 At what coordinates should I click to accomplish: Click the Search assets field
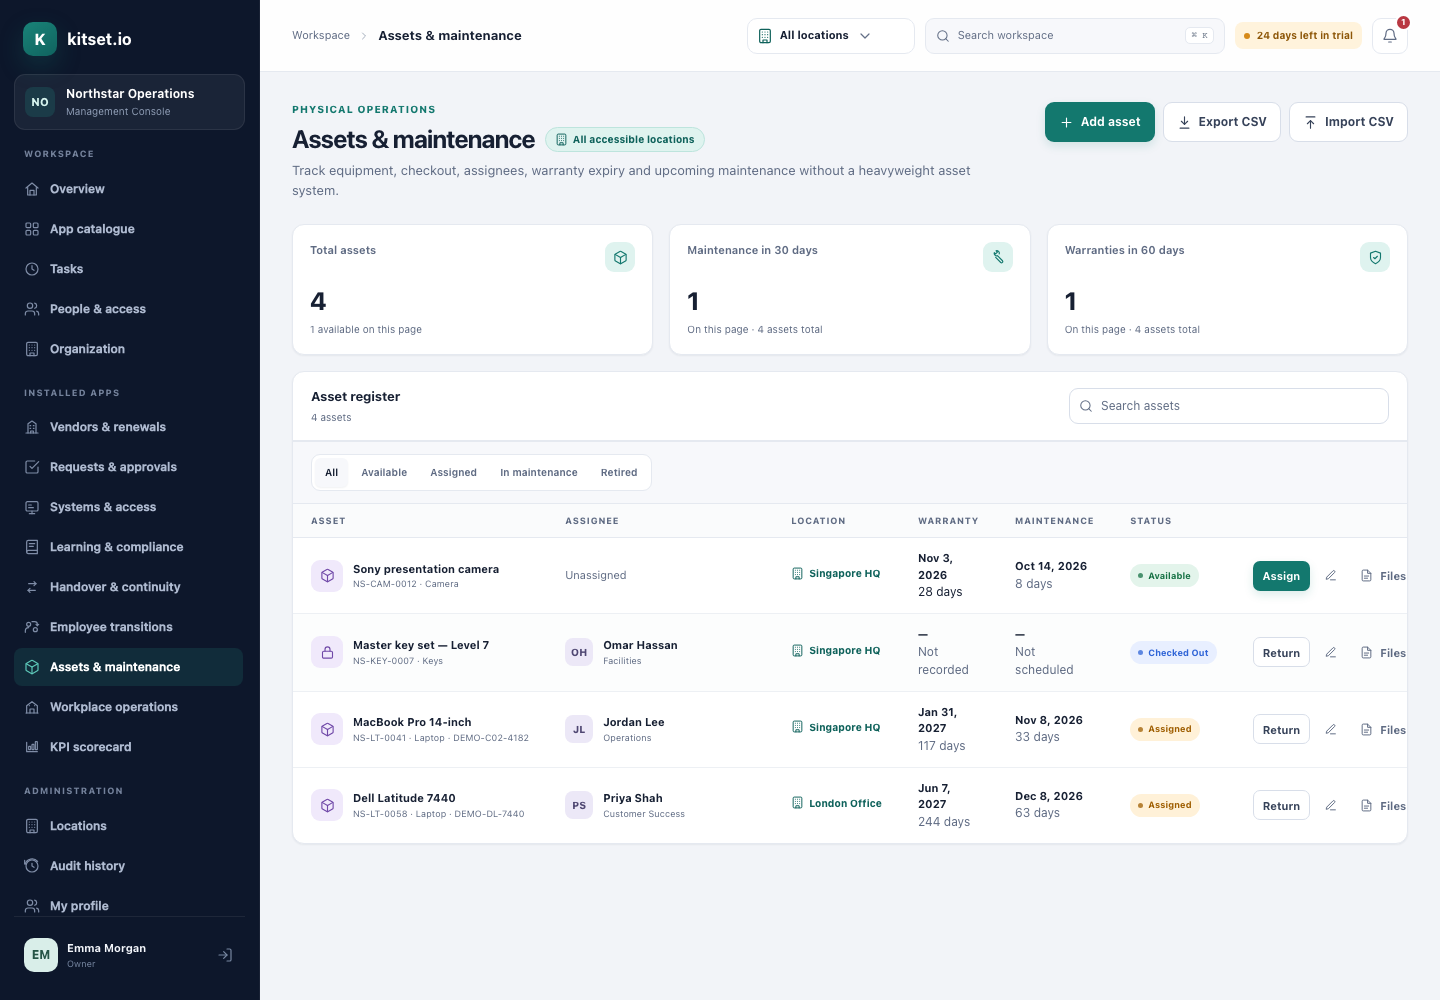(1229, 406)
